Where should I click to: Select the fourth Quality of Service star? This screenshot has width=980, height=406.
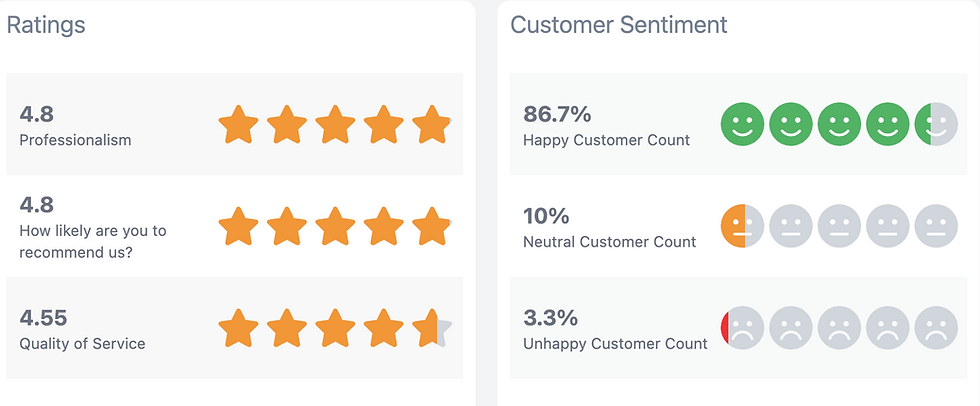click(383, 328)
